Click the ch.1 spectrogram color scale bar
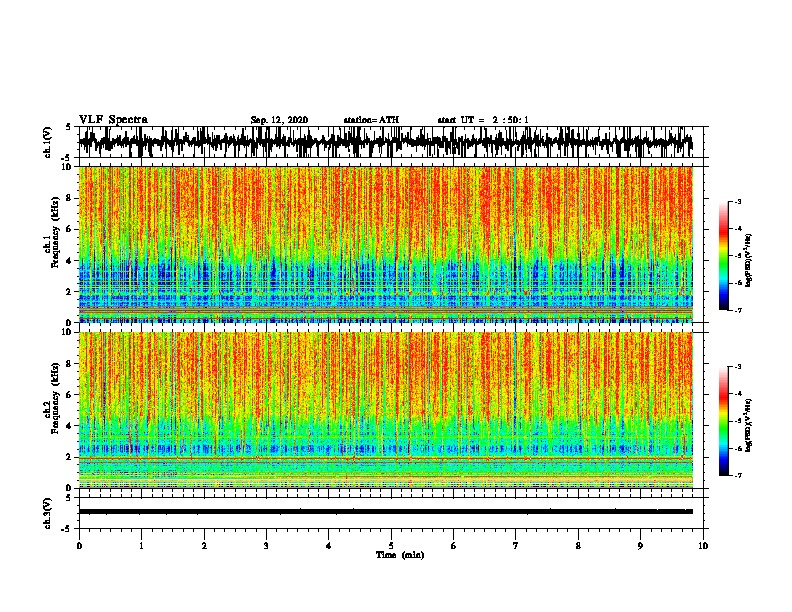The image size is (792, 612). click(723, 256)
